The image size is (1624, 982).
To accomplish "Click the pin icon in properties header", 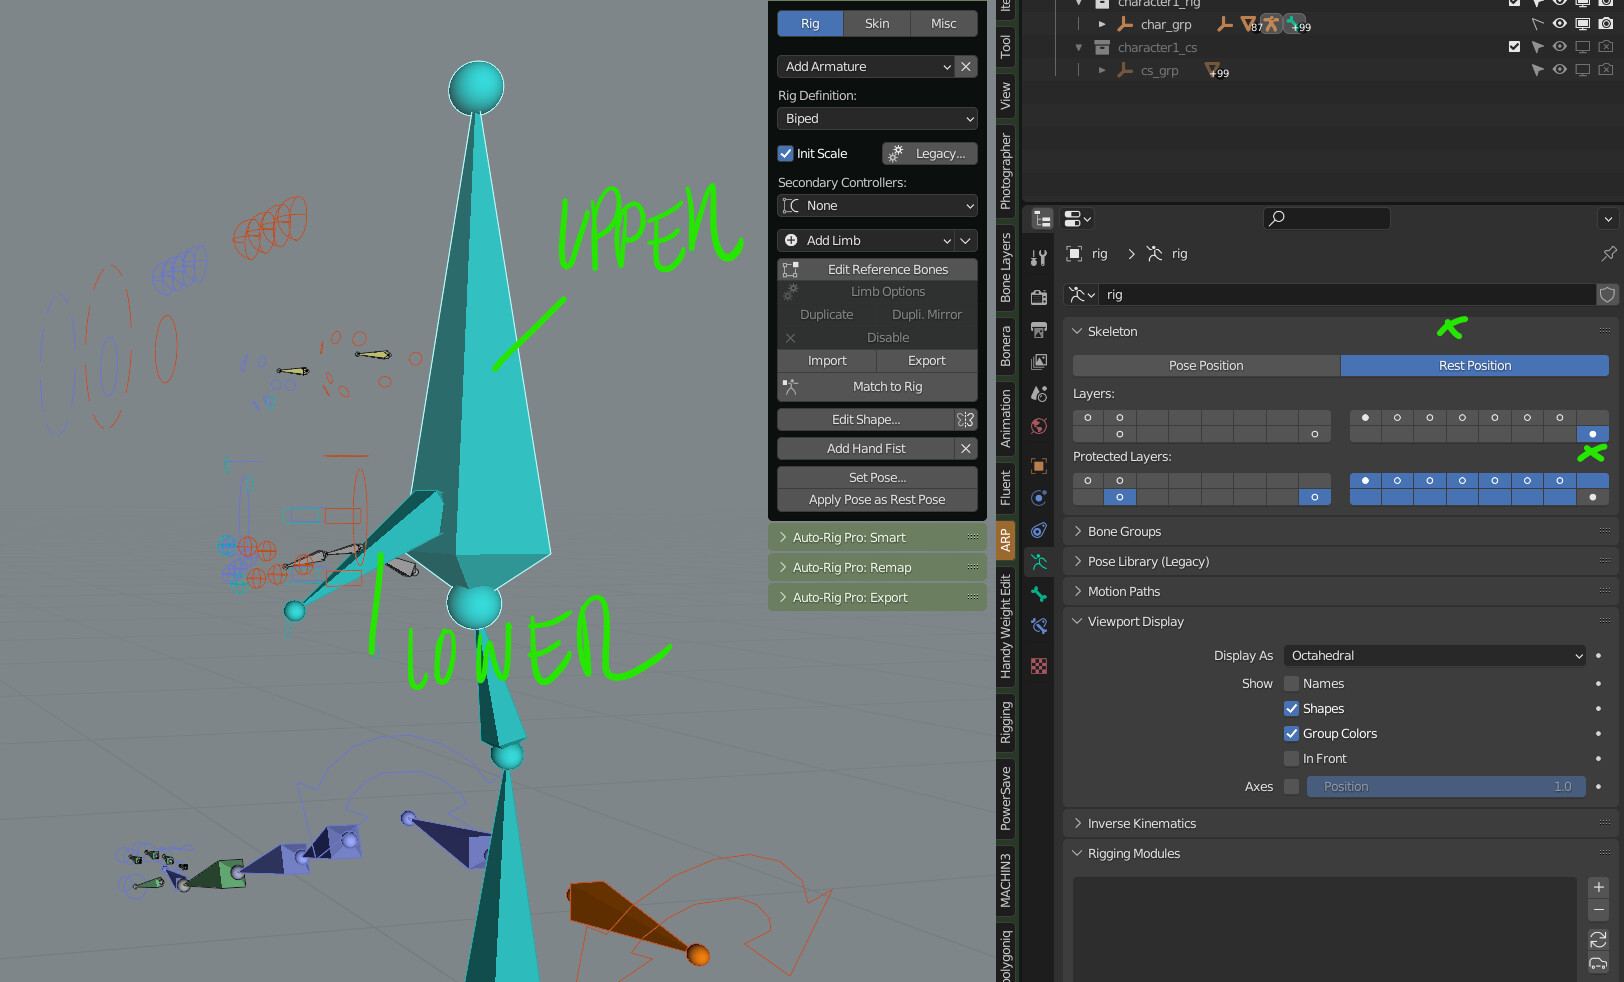I will (x=1608, y=254).
